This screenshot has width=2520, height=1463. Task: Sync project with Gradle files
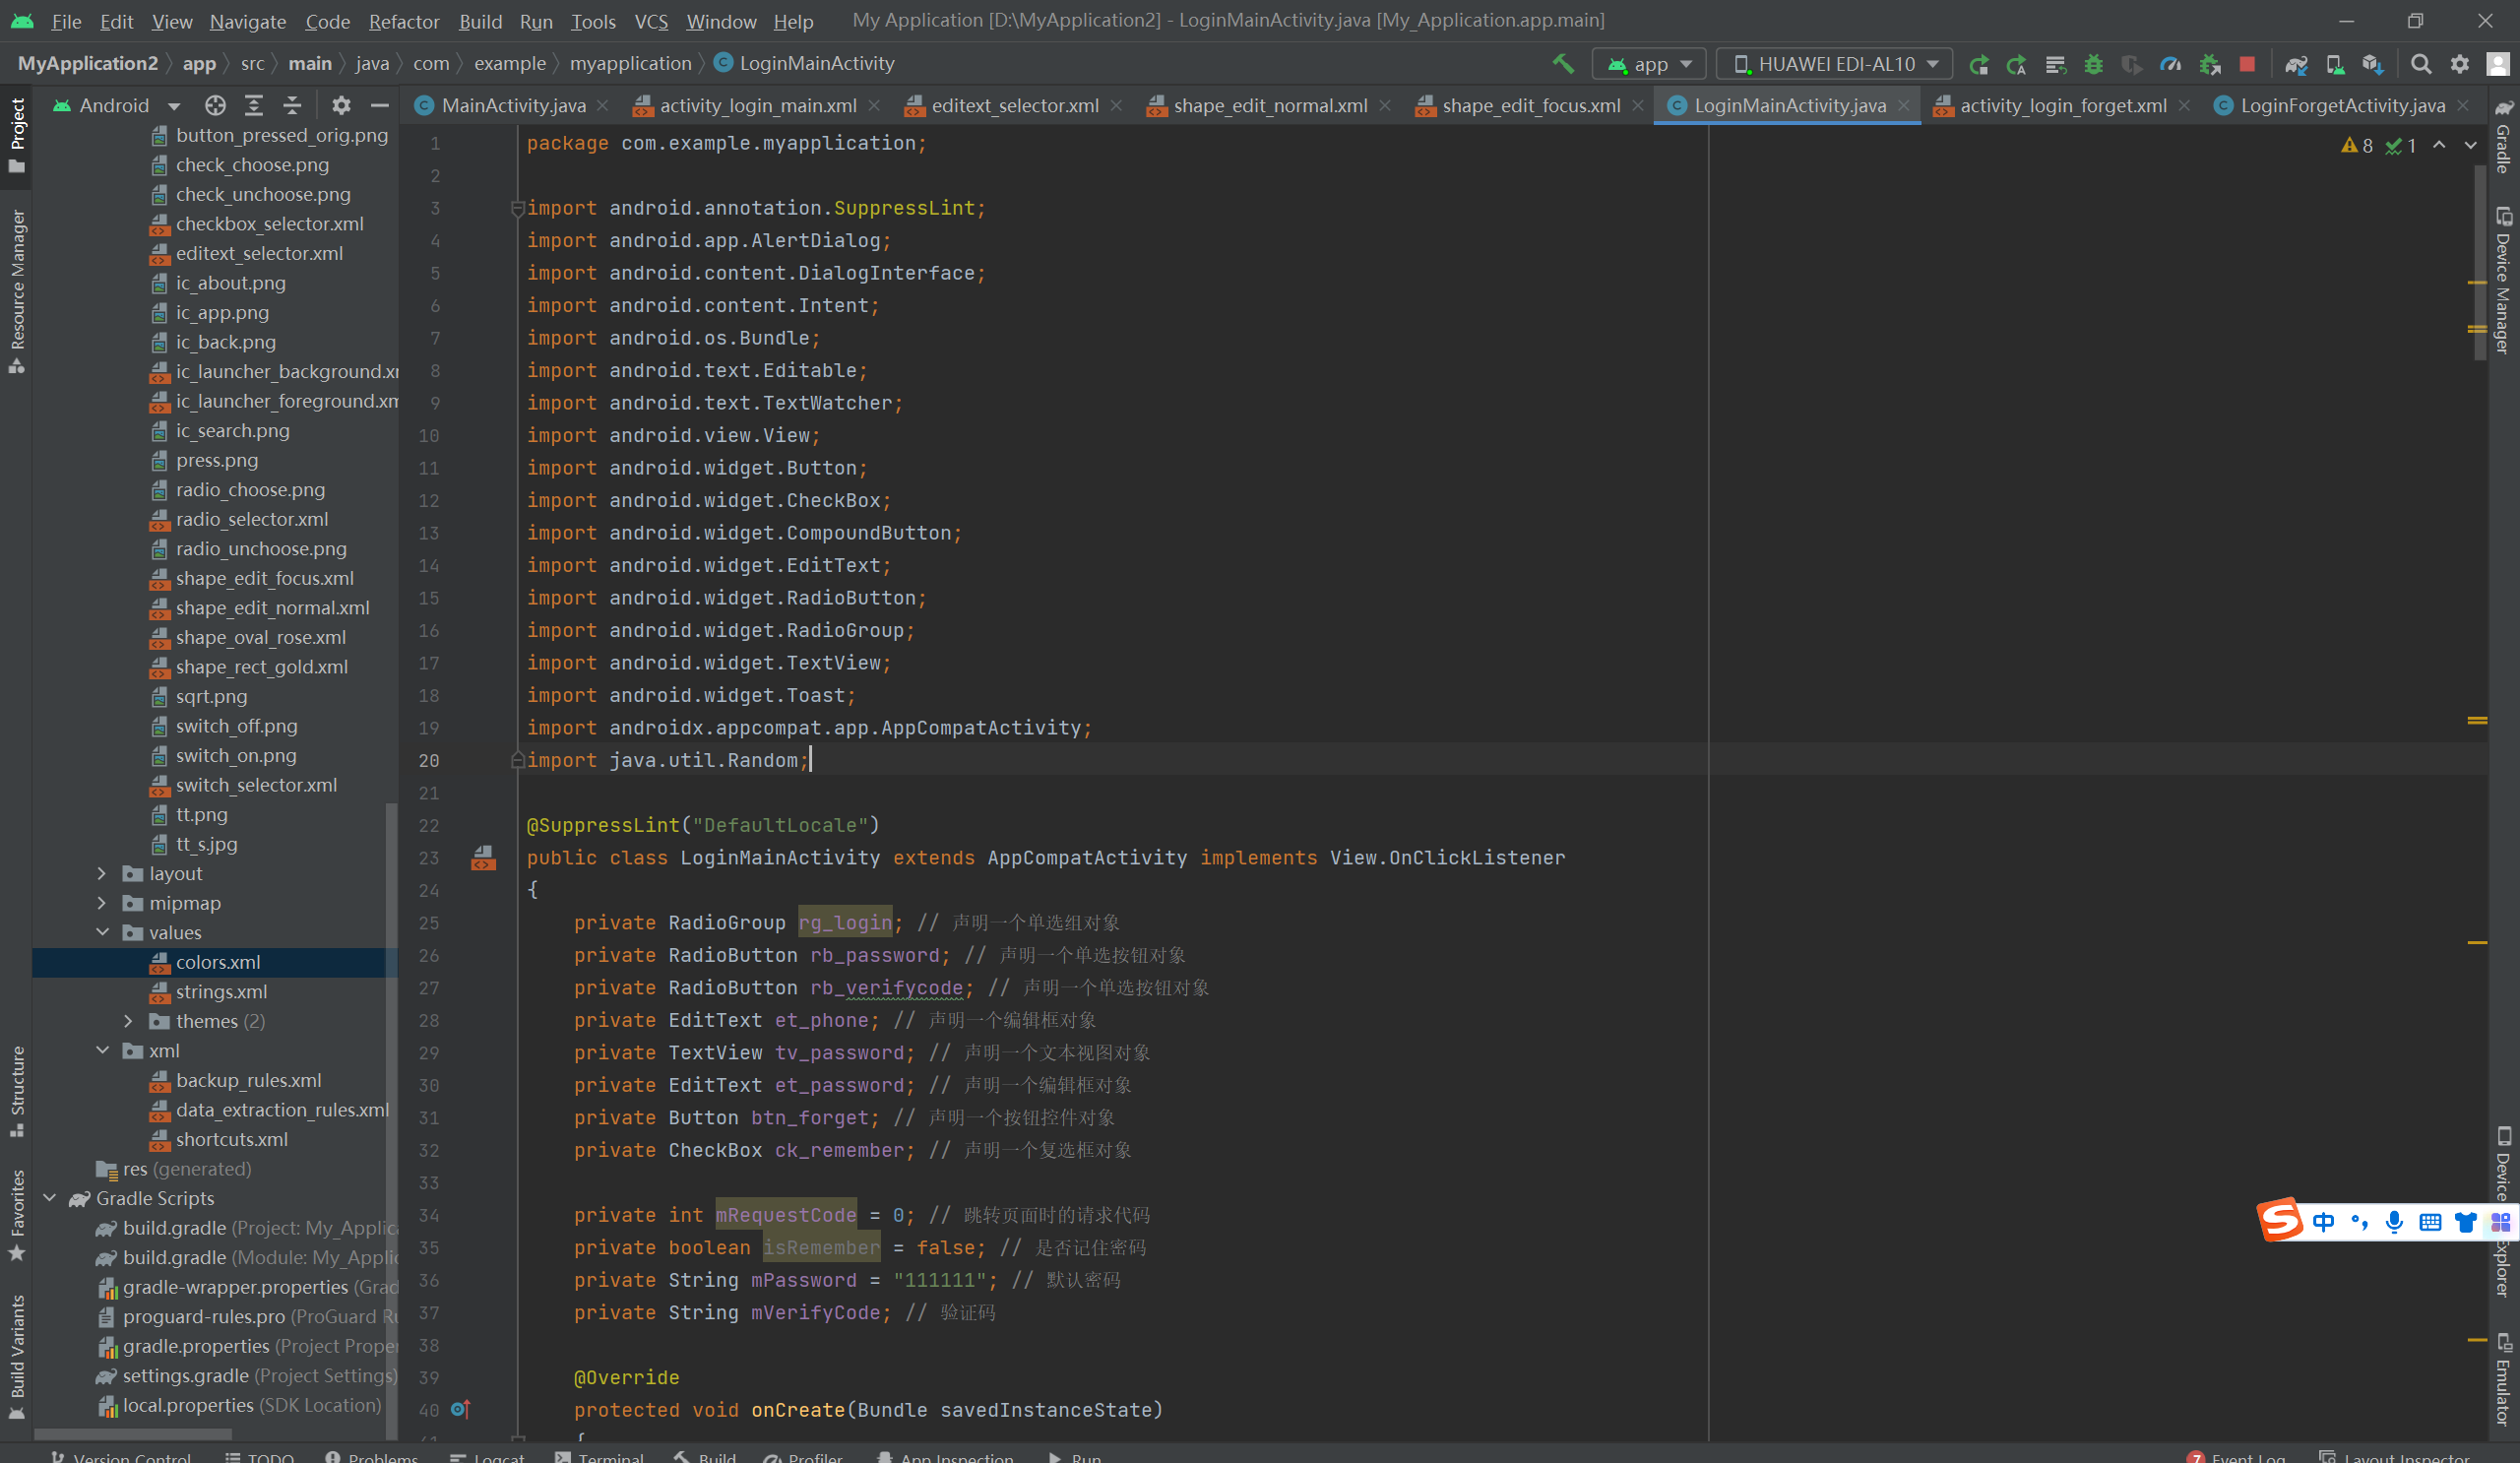pos(2296,64)
